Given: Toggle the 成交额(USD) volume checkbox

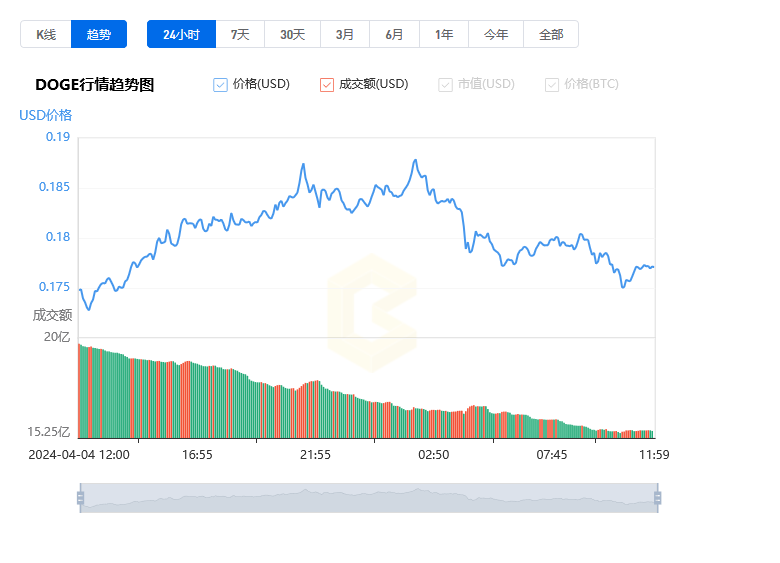Looking at the screenshot, I should (327, 85).
